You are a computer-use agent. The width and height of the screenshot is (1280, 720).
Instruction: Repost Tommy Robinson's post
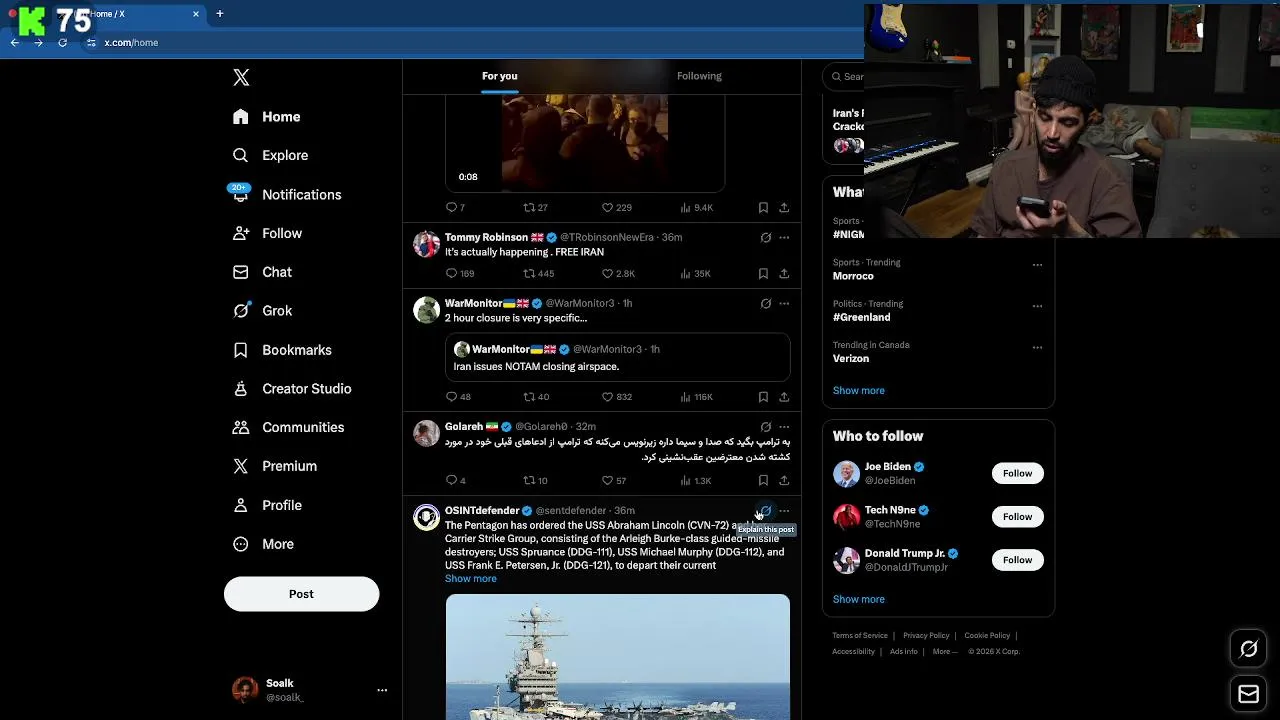tap(539, 273)
